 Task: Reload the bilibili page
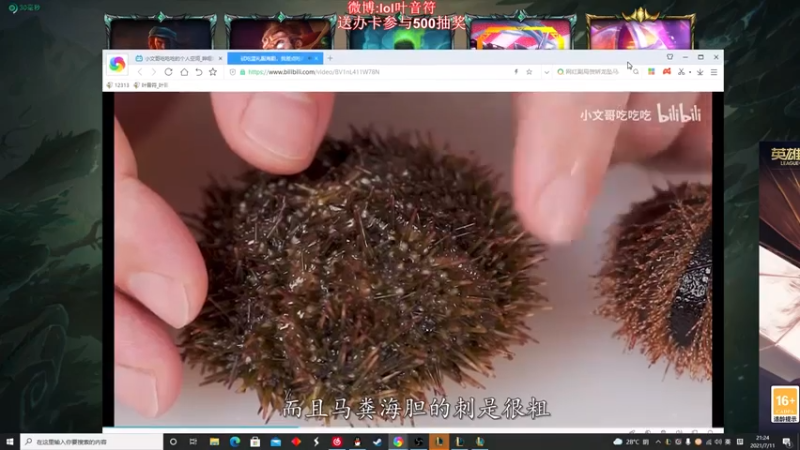tap(168, 72)
